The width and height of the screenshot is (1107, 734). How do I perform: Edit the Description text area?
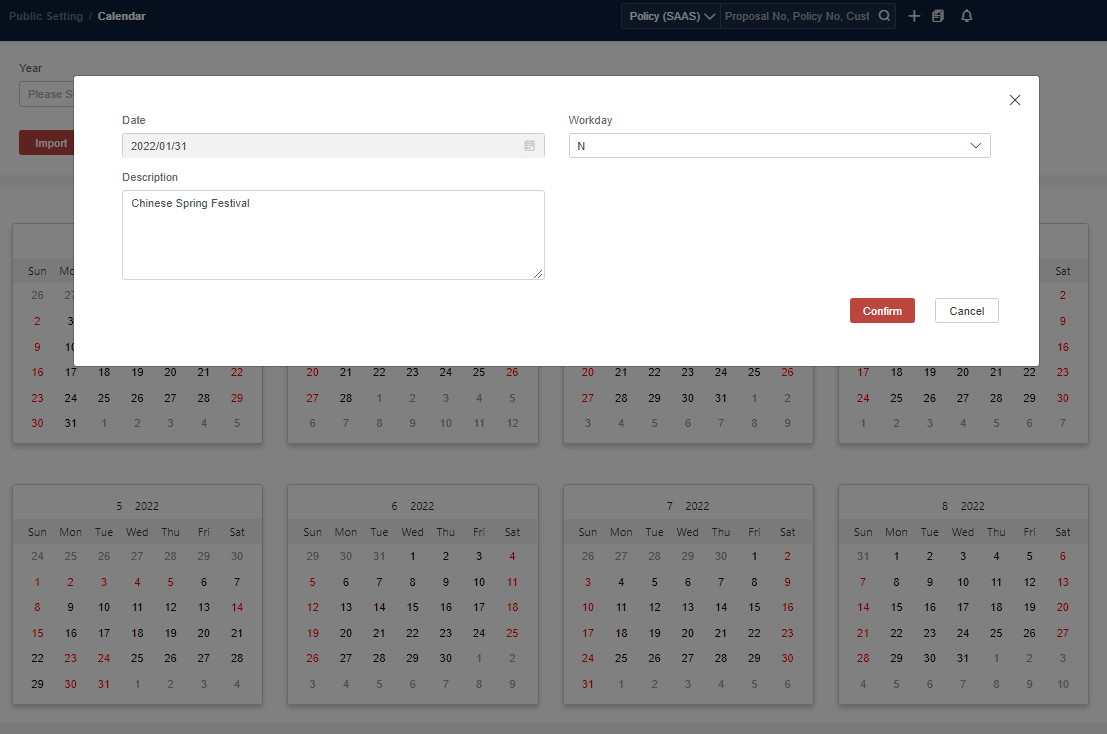pos(333,235)
